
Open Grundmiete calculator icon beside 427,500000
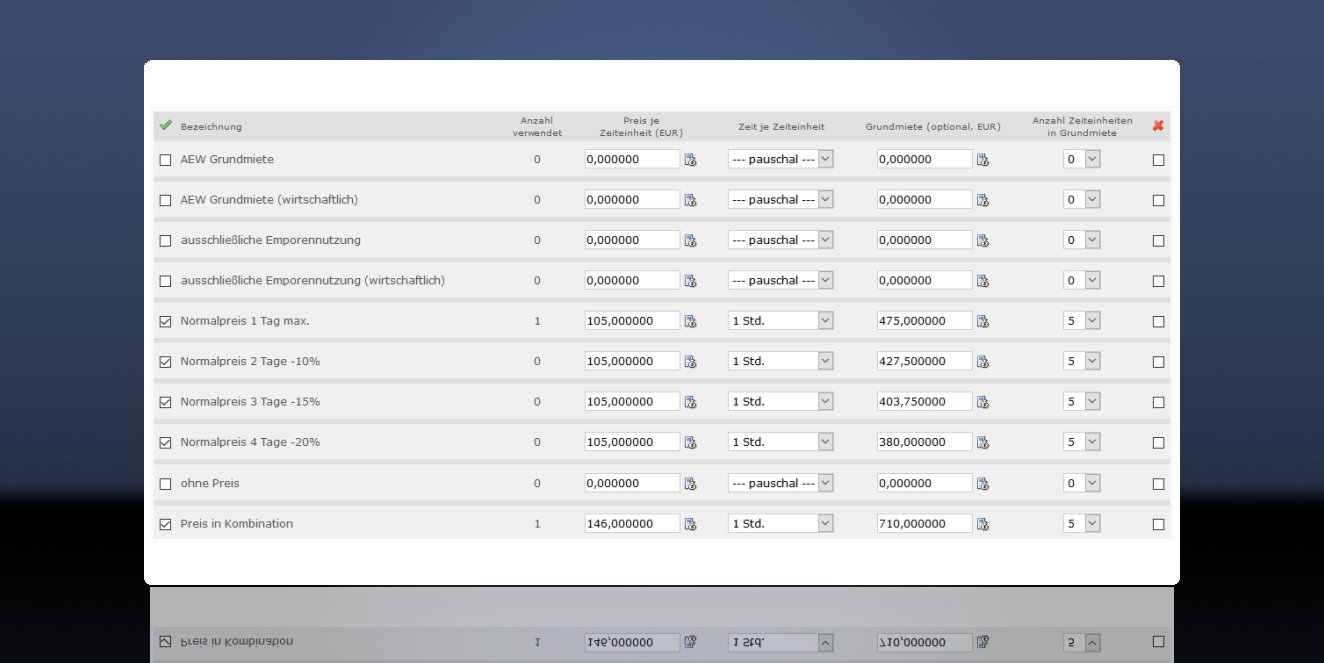point(983,361)
